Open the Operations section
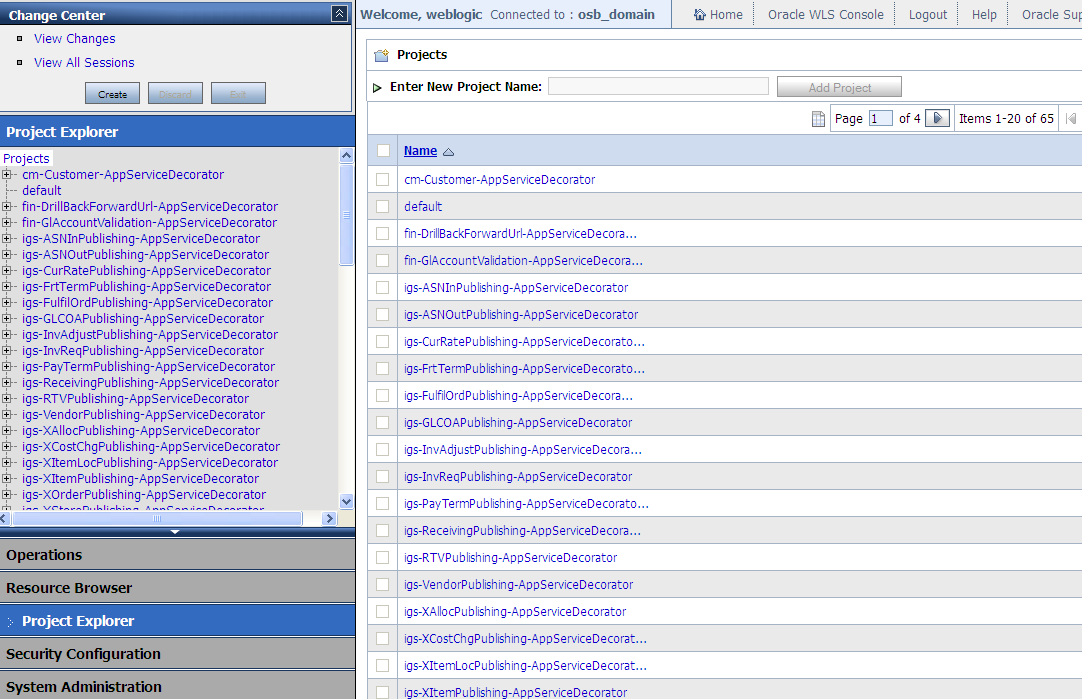This screenshot has height=699, width=1082. [x=177, y=555]
